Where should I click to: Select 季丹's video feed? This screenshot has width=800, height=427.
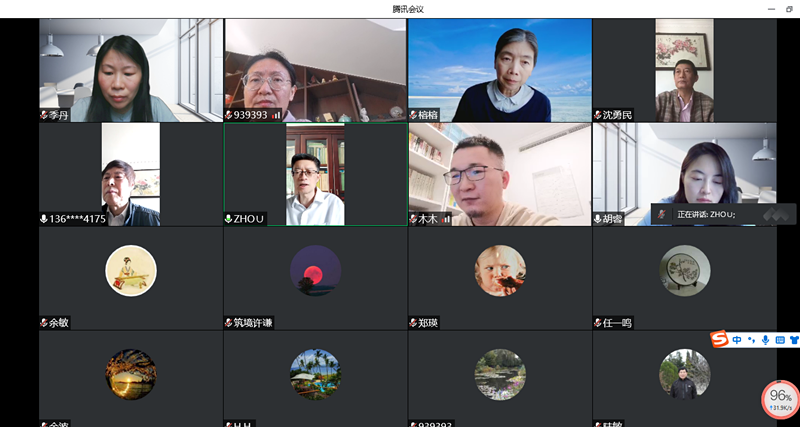click(x=131, y=70)
